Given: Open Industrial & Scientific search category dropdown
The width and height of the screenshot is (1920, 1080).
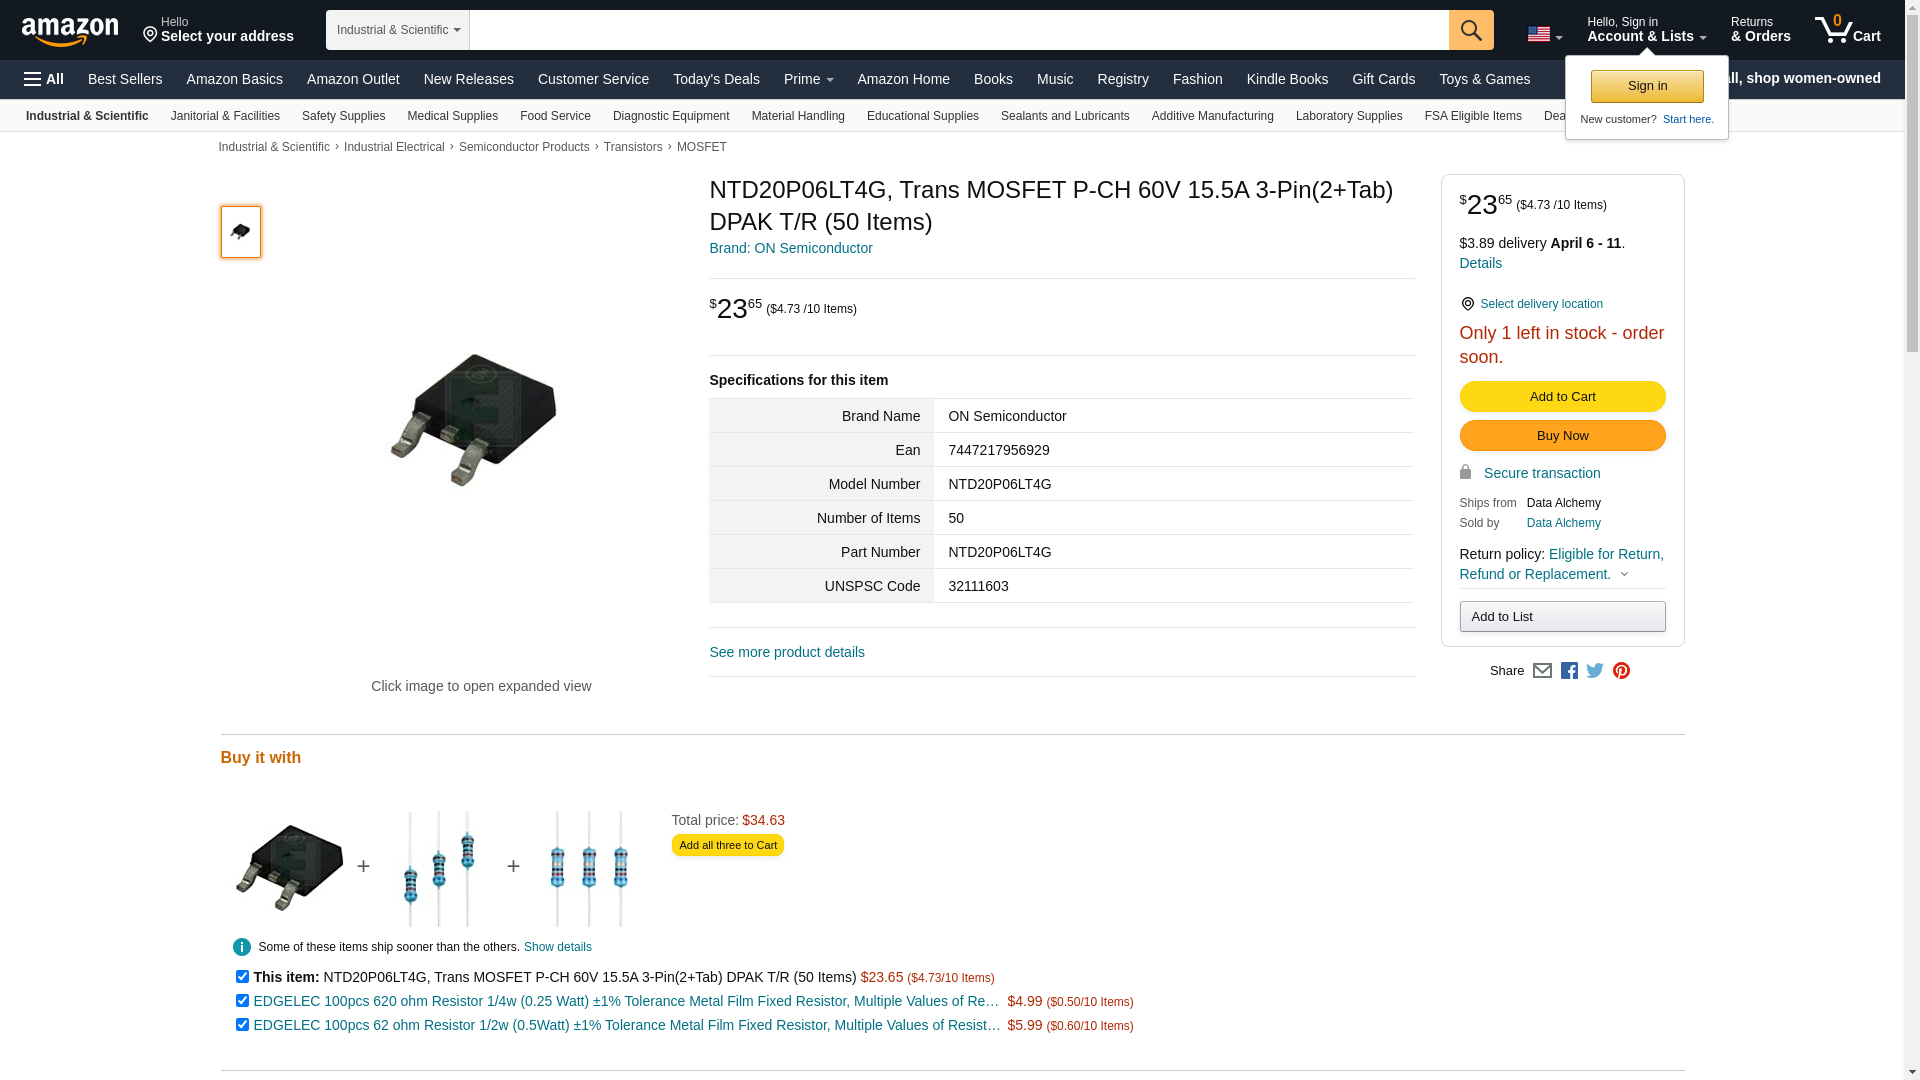Looking at the screenshot, I should [x=398, y=30].
